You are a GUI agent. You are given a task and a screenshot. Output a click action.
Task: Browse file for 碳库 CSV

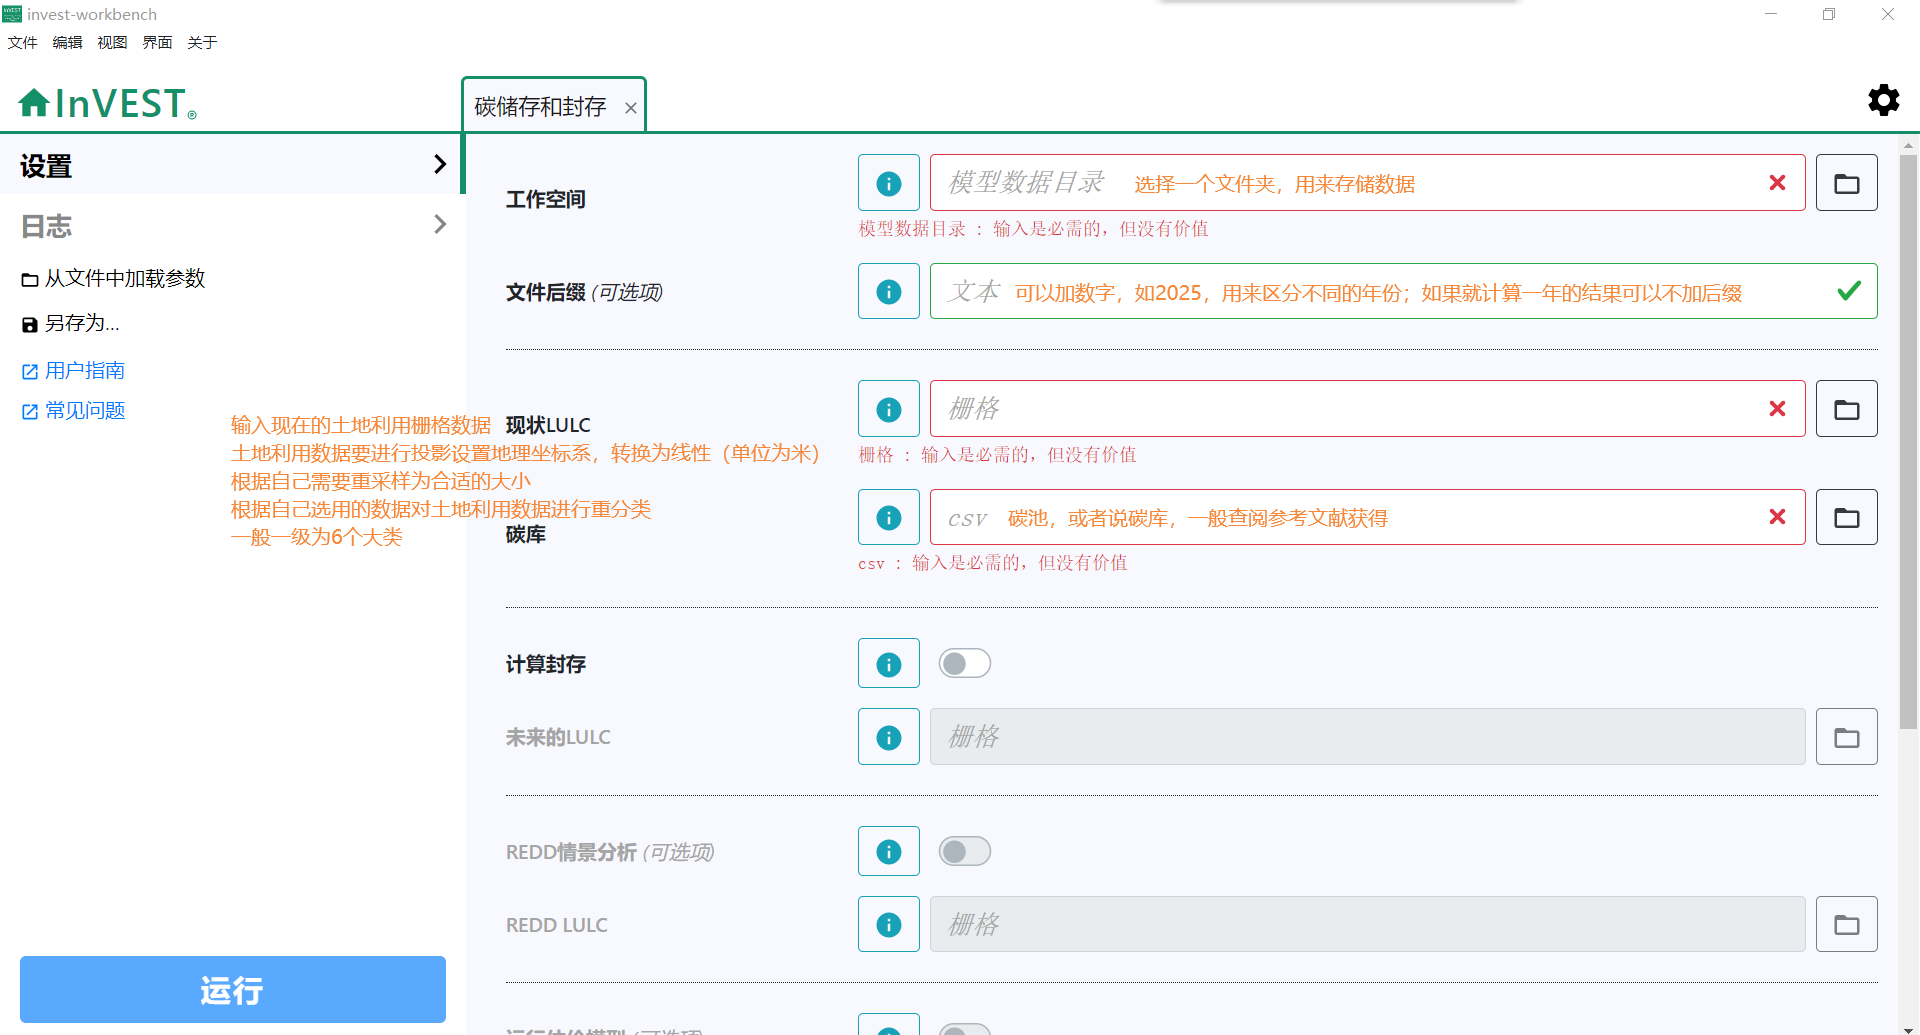click(1846, 517)
